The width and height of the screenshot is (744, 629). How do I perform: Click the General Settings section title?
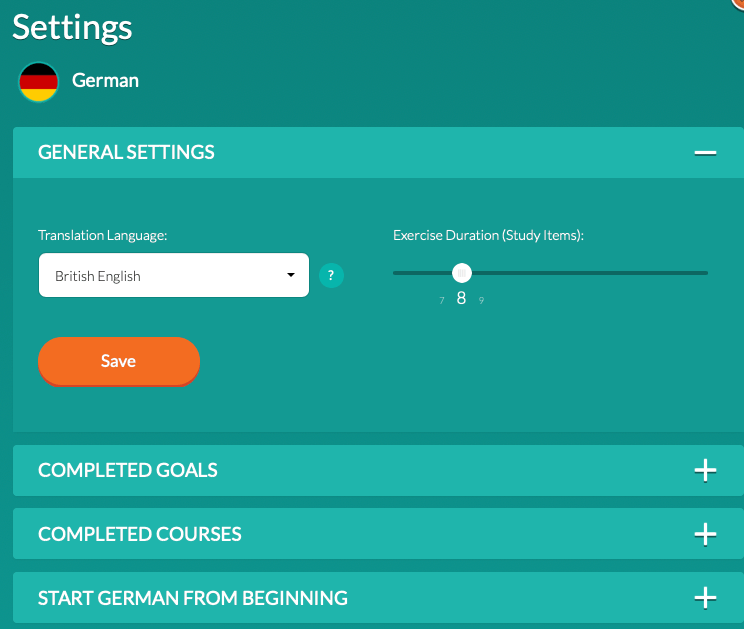point(126,153)
